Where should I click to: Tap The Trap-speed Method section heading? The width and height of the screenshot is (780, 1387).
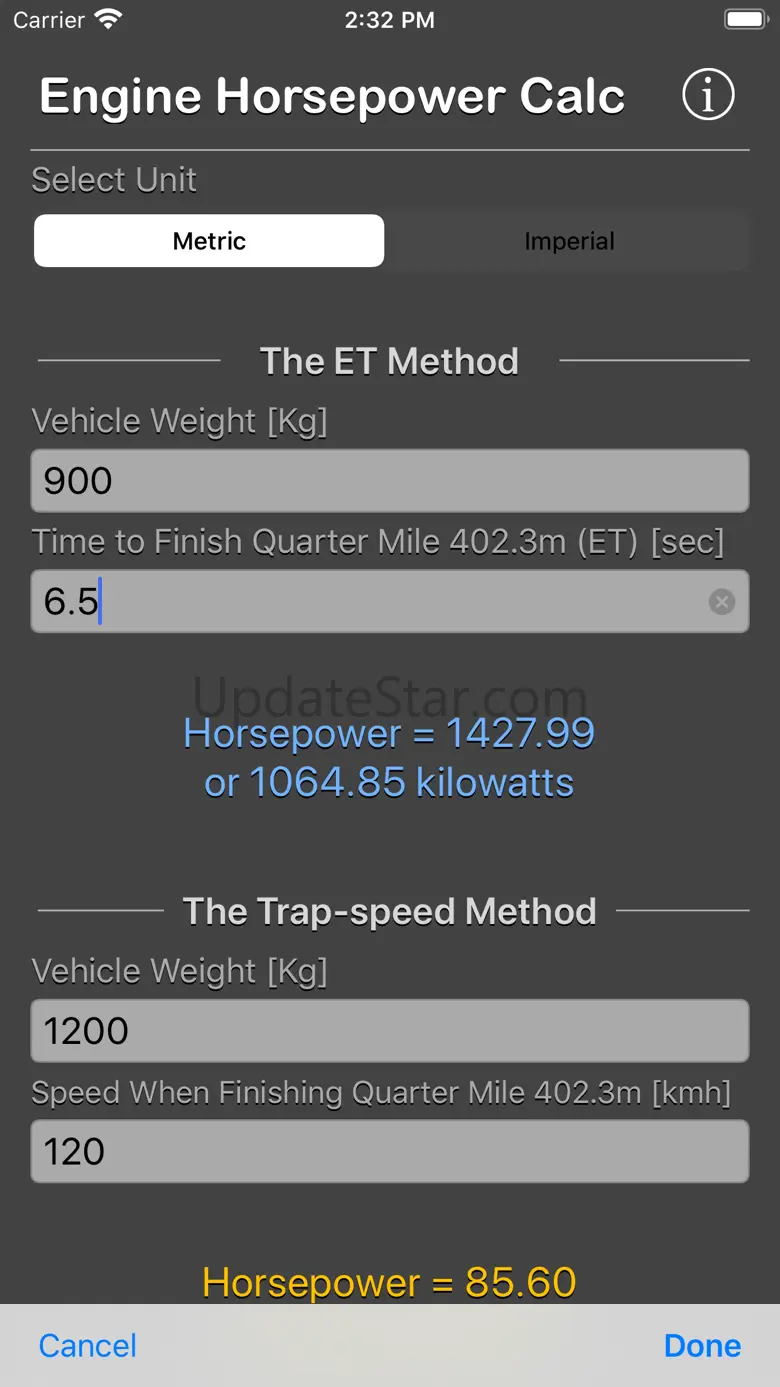389,911
